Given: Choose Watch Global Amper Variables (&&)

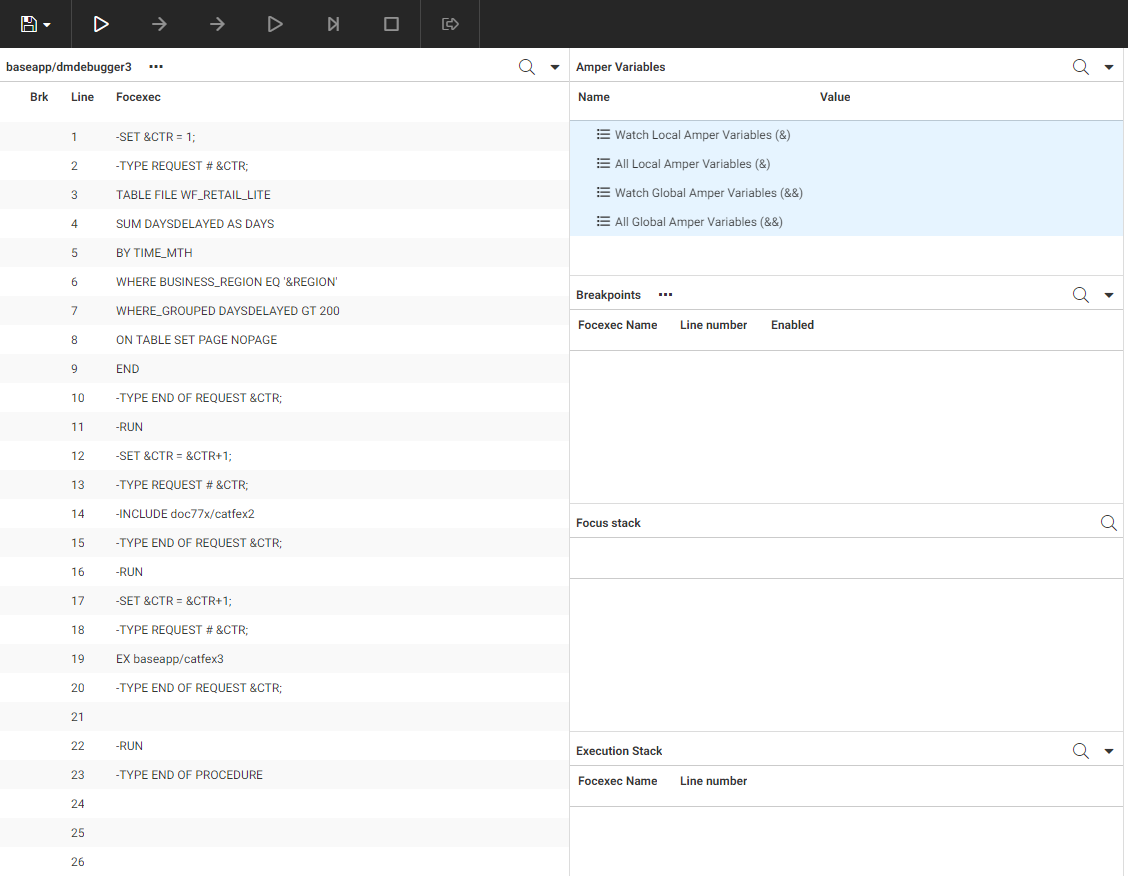Looking at the screenshot, I should click(x=708, y=193).
